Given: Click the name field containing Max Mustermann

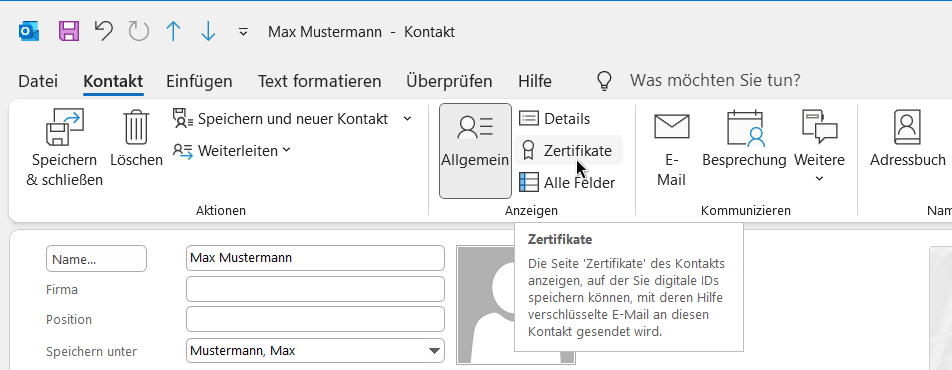Looking at the screenshot, I should pos(315,258).
